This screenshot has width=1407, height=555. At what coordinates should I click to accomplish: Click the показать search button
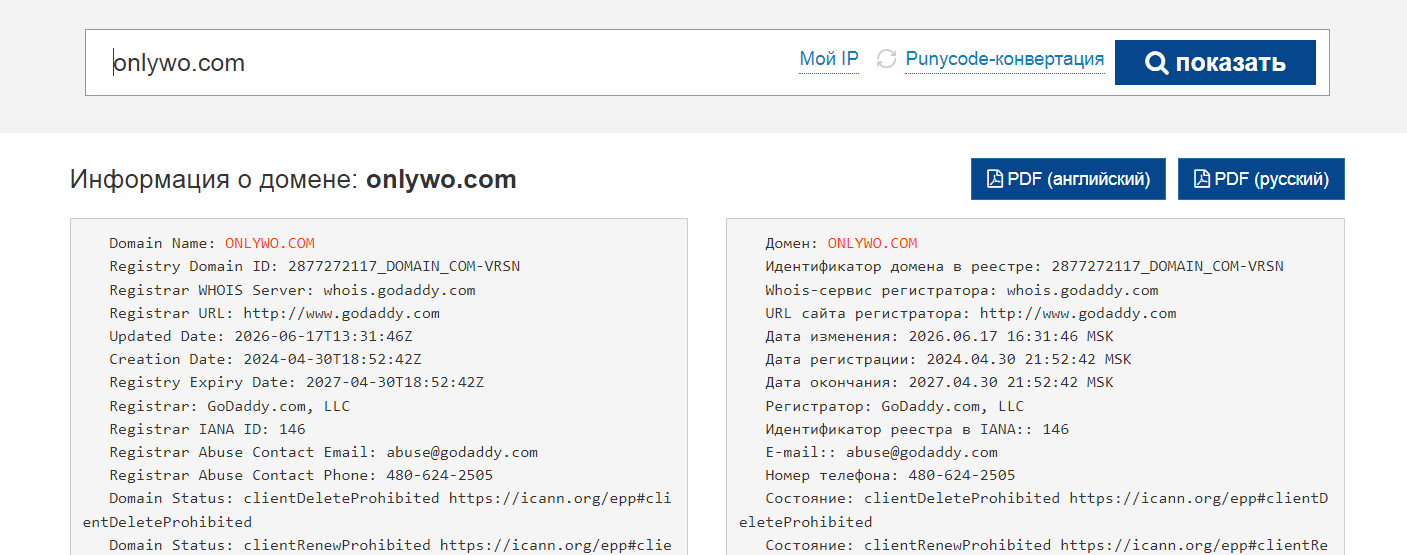coord(1215,63)
